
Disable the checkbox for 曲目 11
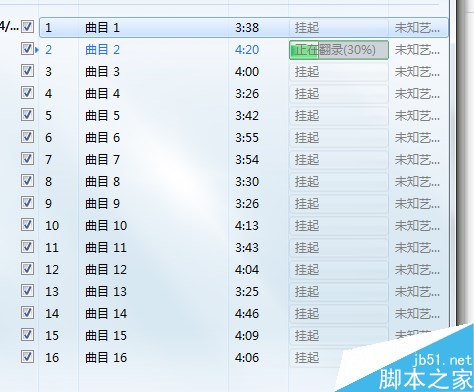point(27,246)
